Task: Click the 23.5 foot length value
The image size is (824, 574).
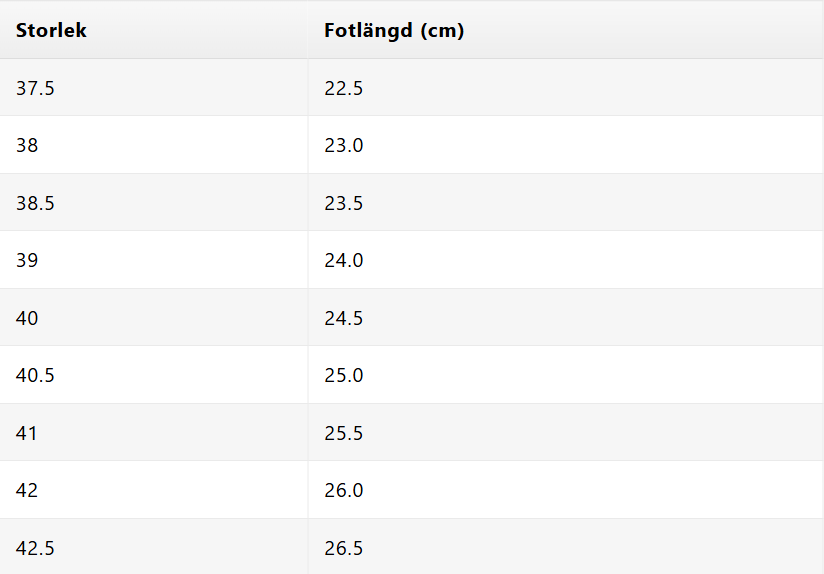Action: (343, 203)
